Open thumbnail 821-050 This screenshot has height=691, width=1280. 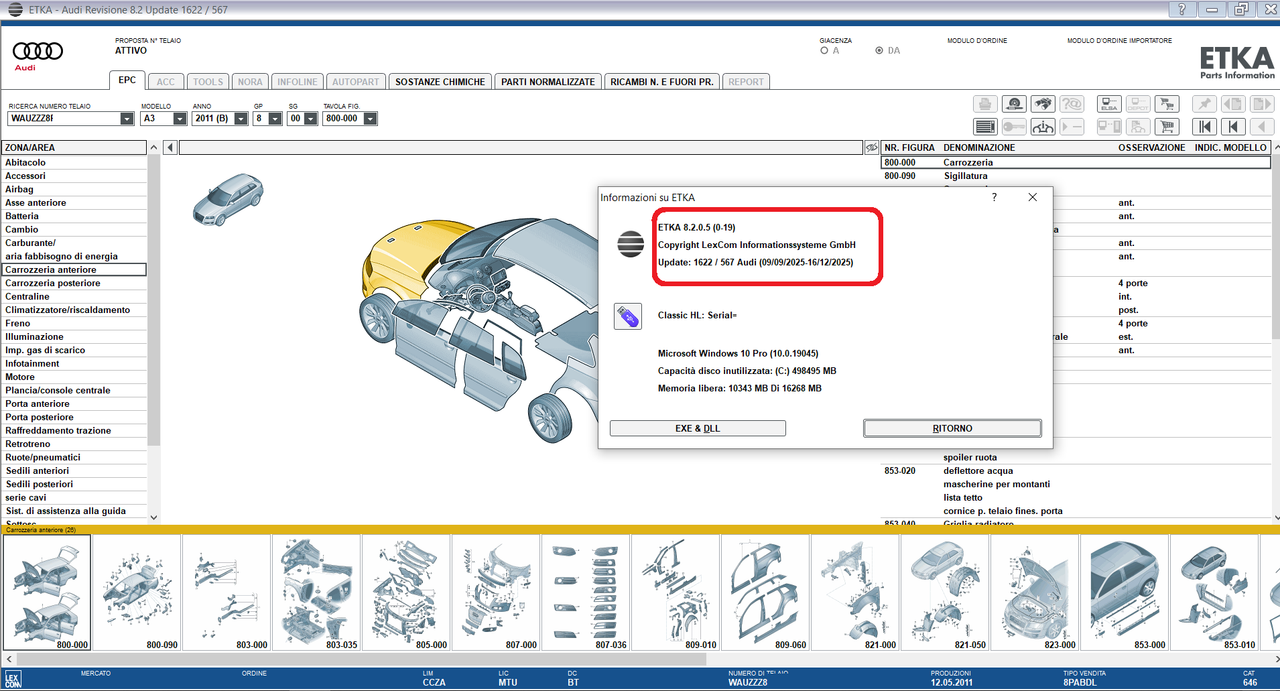(944, 592)
